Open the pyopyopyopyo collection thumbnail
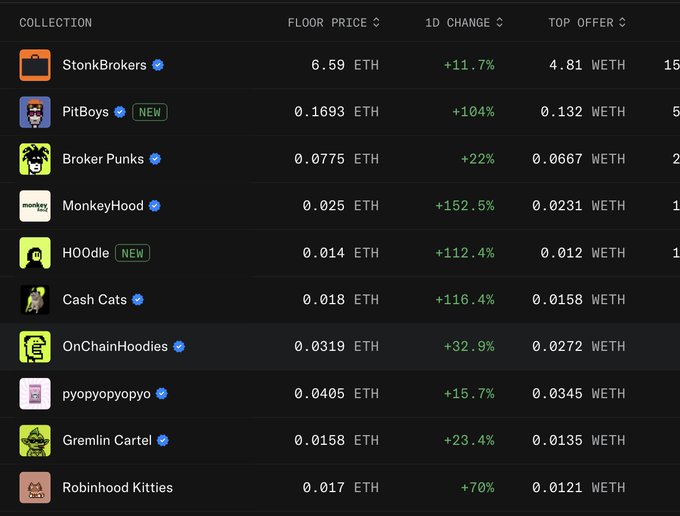This screenshot has height=516, width=680. [x=35, y=394]
